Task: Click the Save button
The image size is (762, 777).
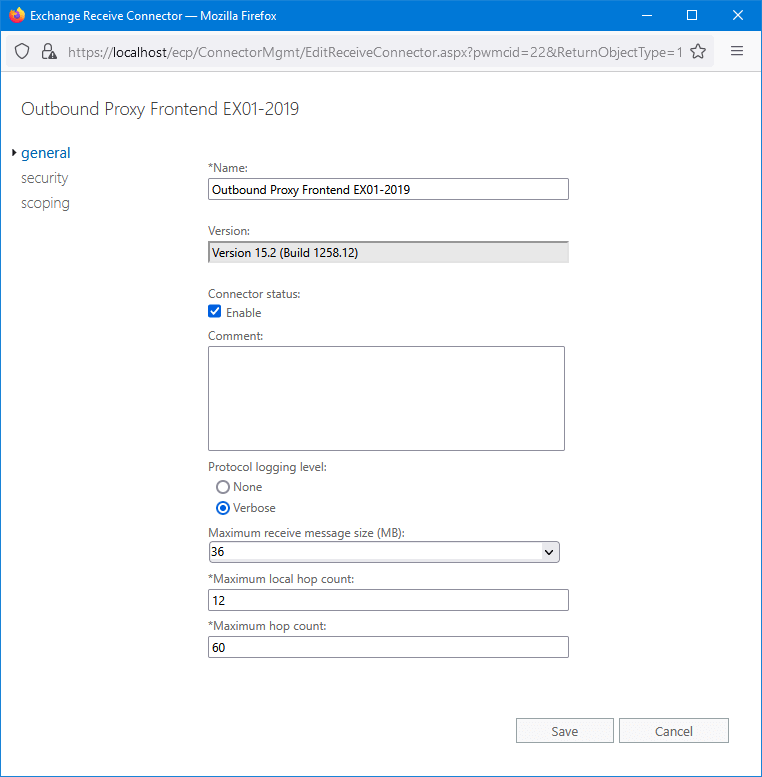Action: (x=564, y=731)
